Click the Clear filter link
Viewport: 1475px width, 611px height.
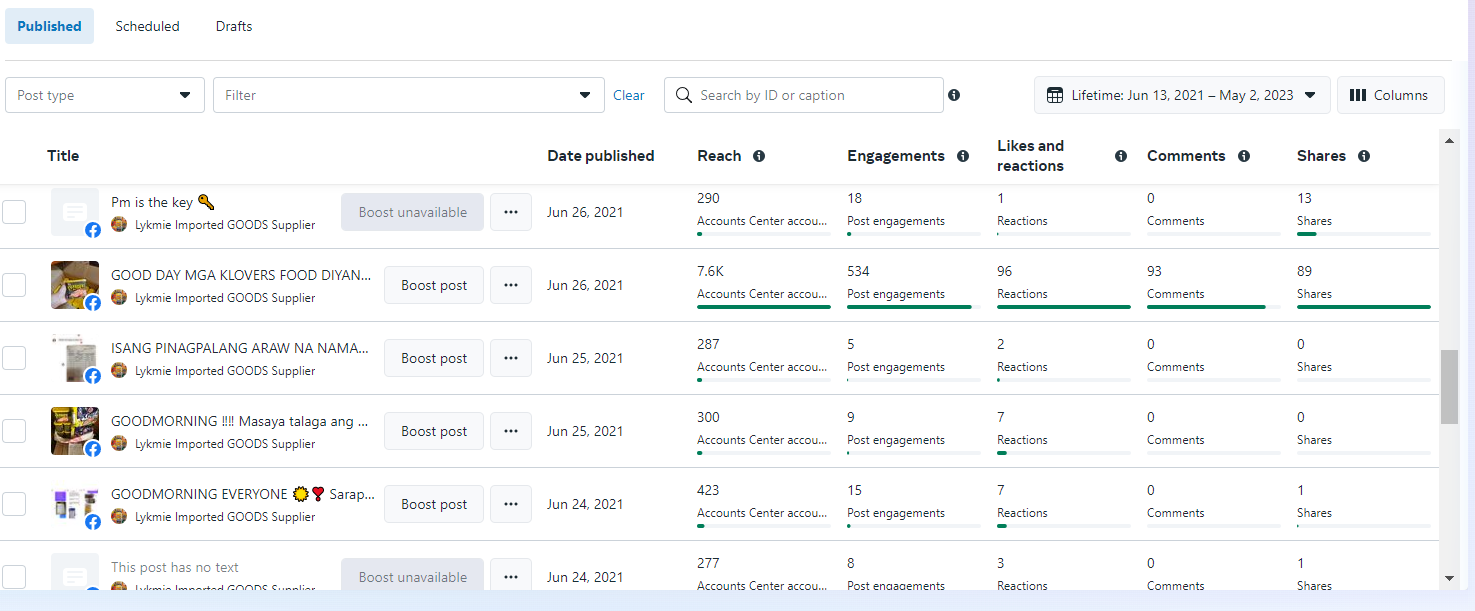[629, 95]
